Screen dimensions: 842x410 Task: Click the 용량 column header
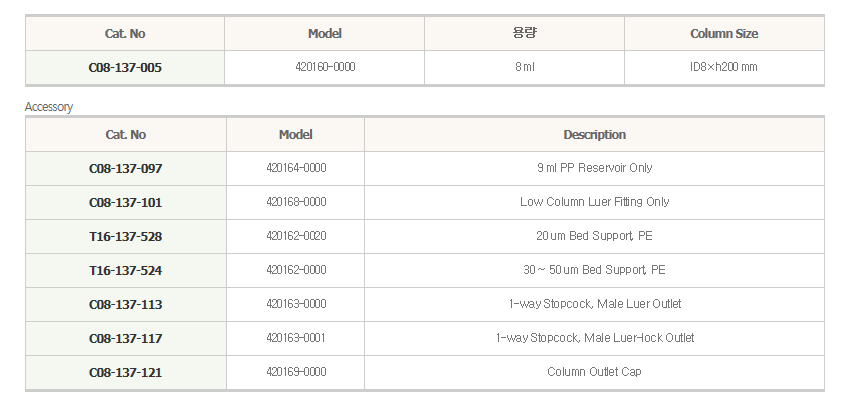(525, 33)
